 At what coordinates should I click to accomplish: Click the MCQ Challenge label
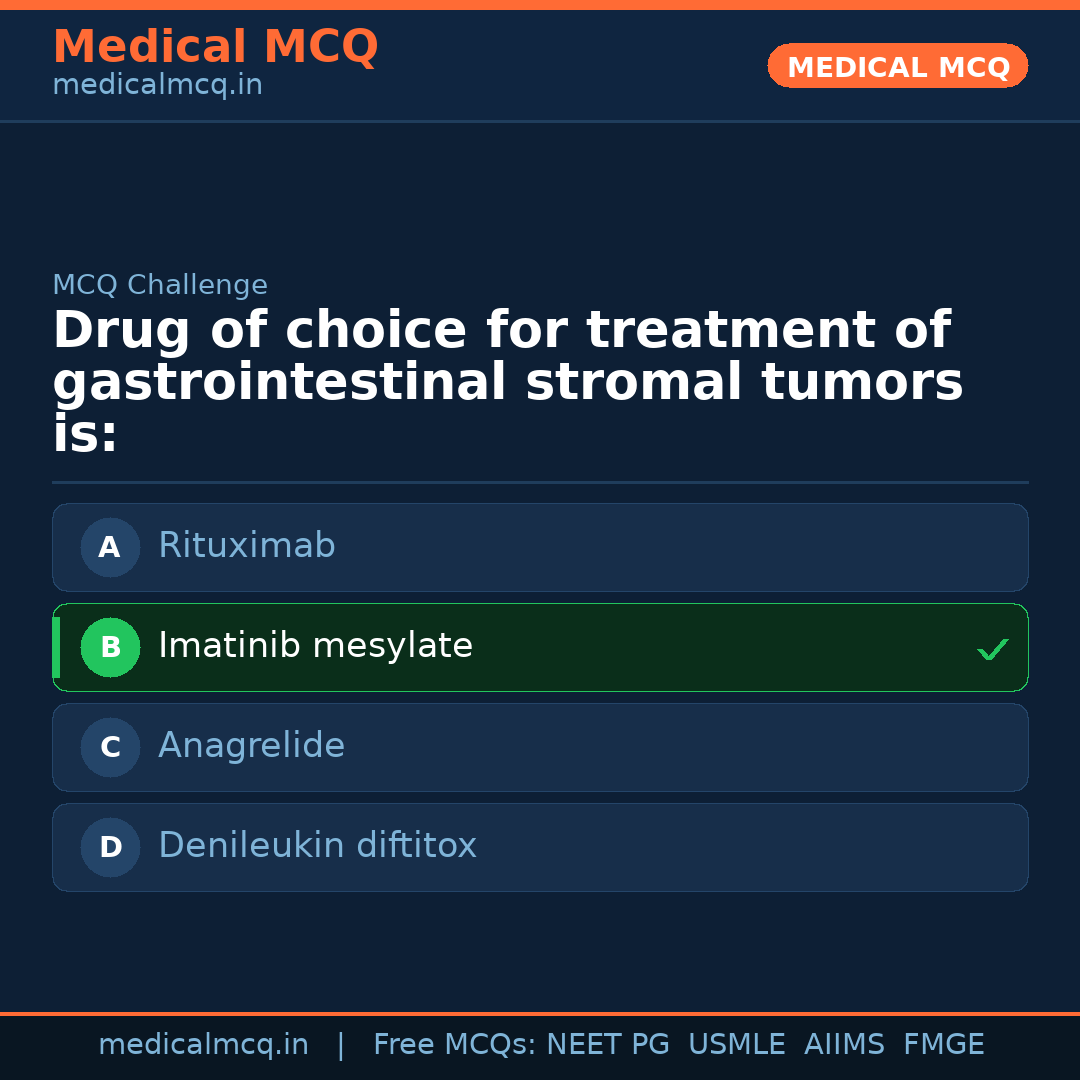point(160,285)
